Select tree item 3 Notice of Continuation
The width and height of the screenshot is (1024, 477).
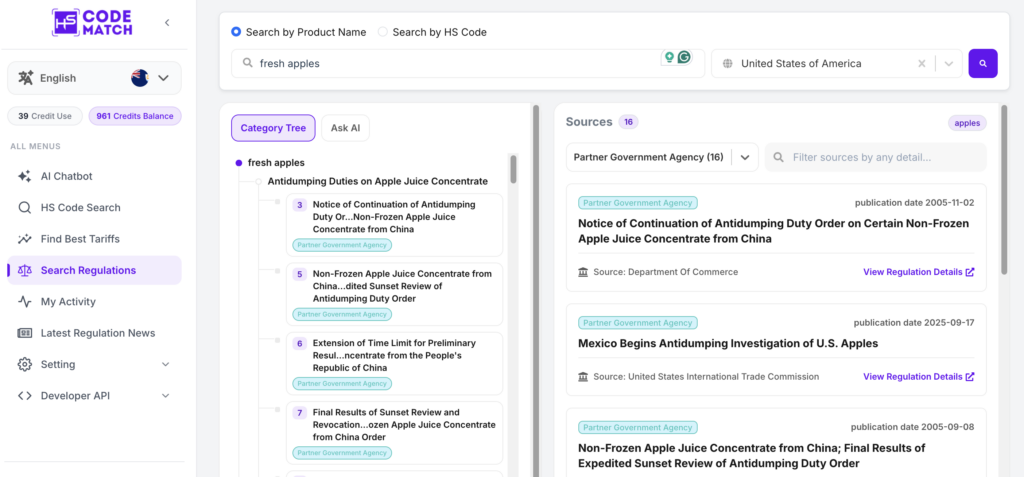click(394, 225)
